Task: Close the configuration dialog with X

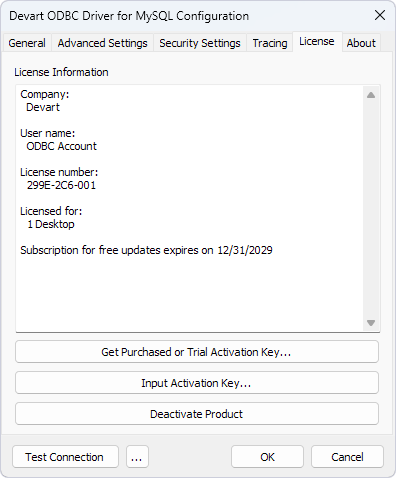Action: coord(380,15)
